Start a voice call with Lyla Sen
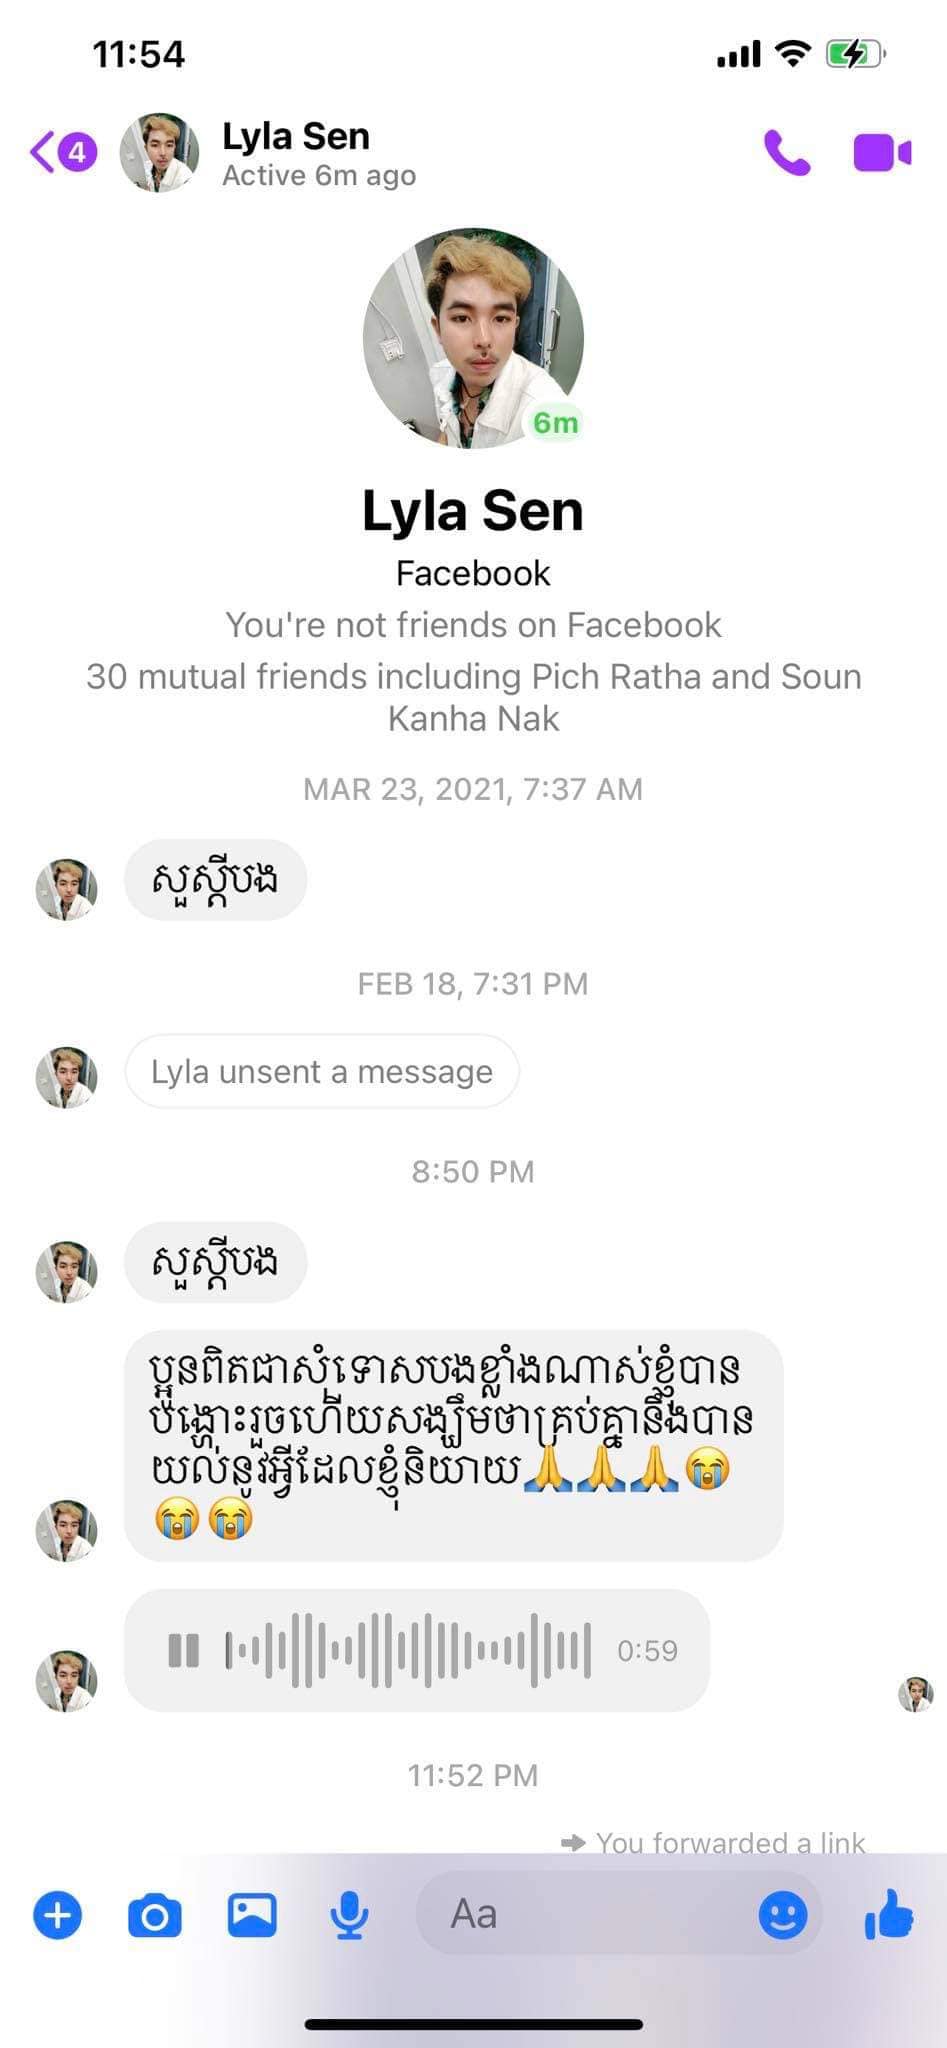This screenshot has width=947, height=2048. coord(787,153)
